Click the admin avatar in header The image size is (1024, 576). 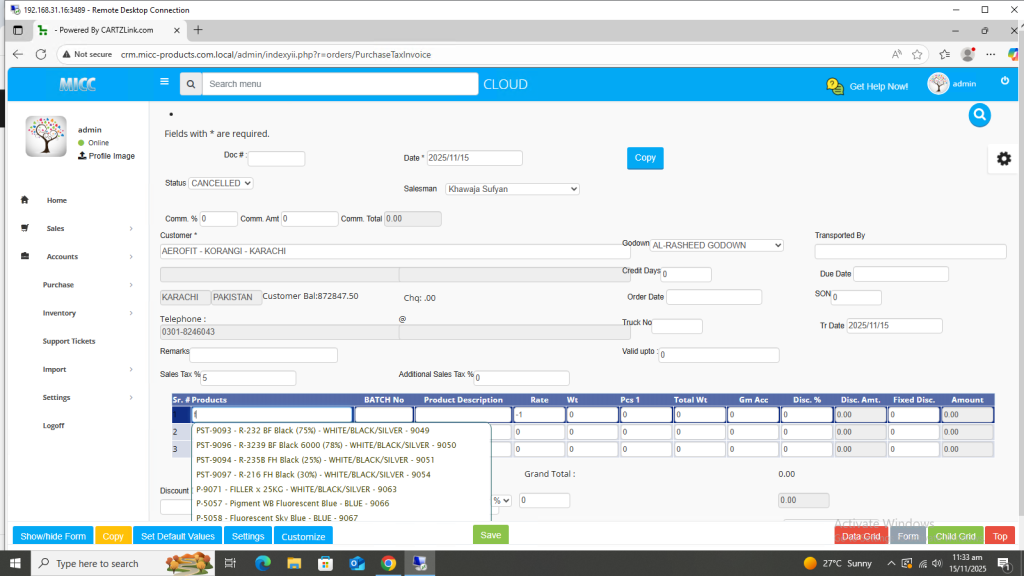[x=938, y=84]
